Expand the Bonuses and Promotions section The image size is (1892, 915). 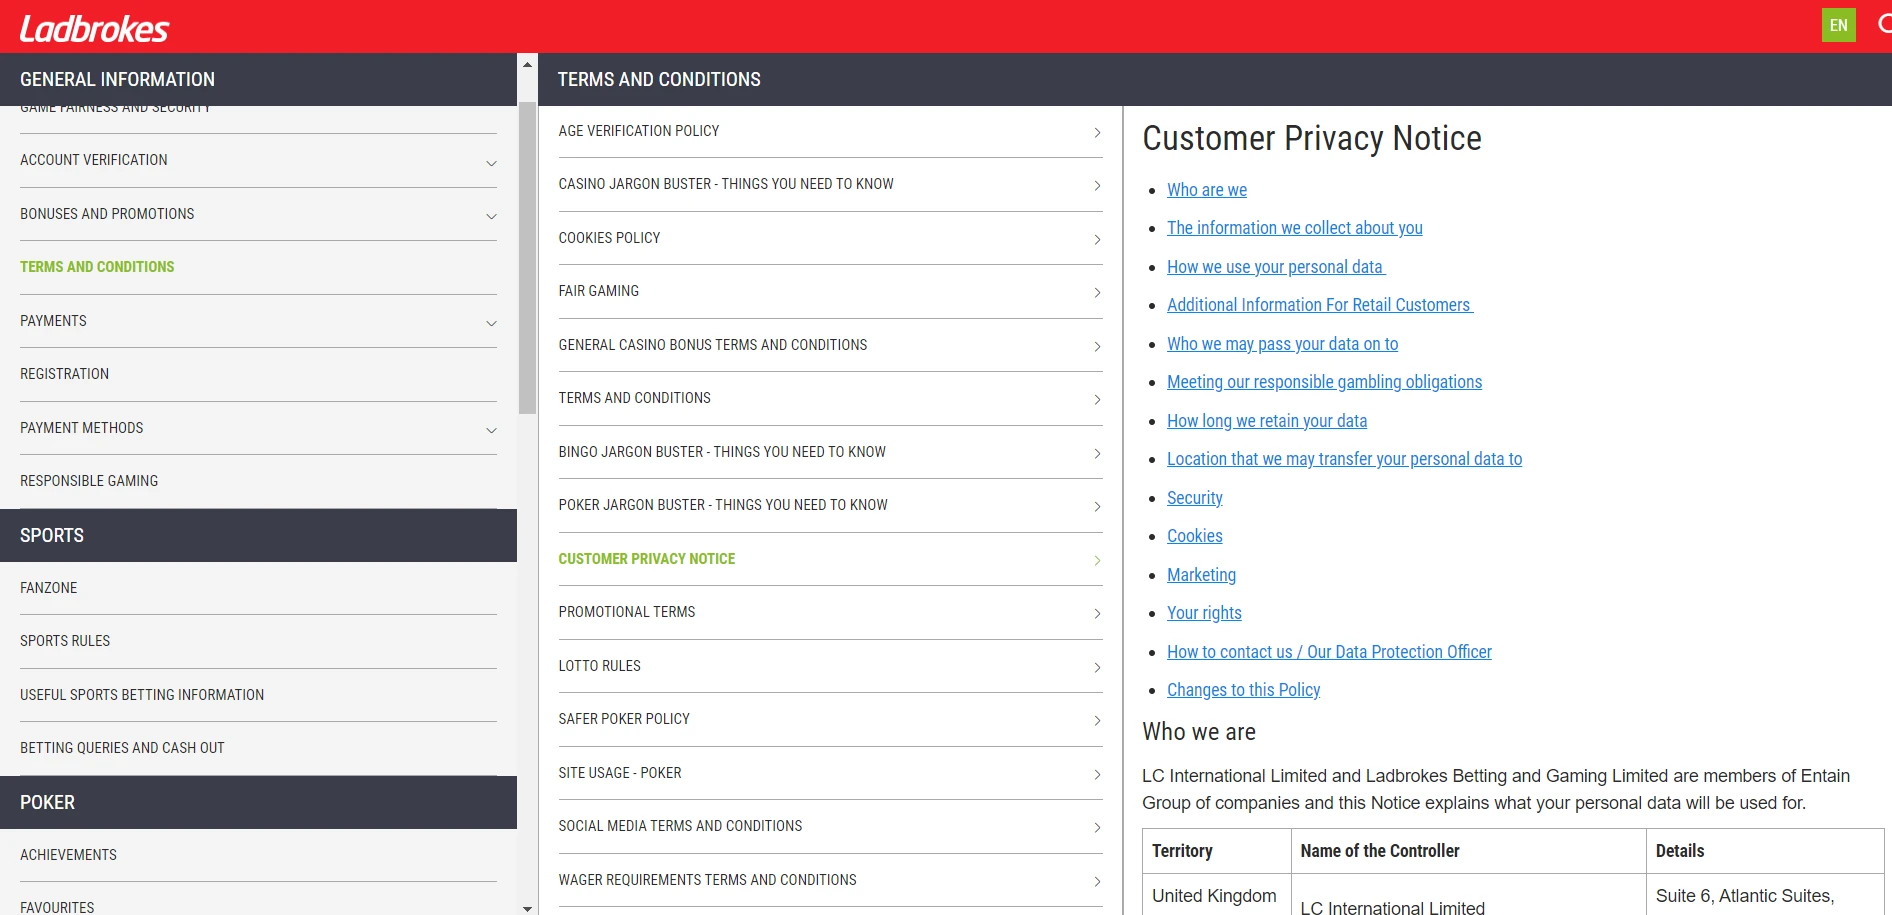[x=258, y=214]
